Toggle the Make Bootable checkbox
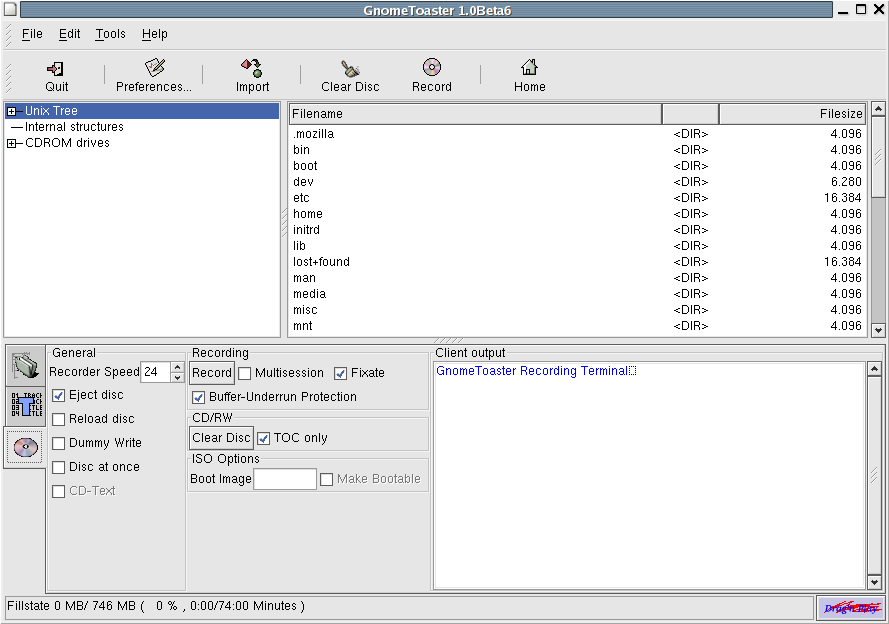The width and height of the screenshot is (889, 624). pos(327,479)
